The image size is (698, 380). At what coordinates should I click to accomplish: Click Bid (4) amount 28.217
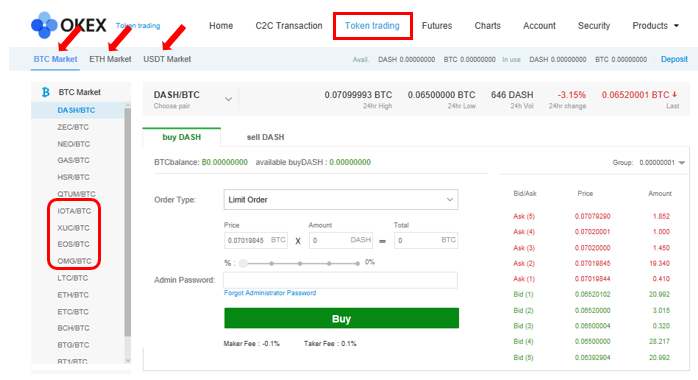click(x=659, y=342)
